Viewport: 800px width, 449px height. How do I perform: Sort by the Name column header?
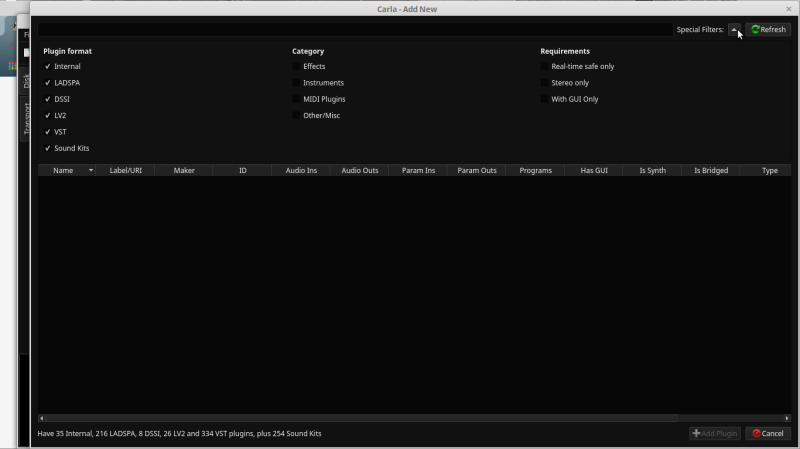coord(67,170)
